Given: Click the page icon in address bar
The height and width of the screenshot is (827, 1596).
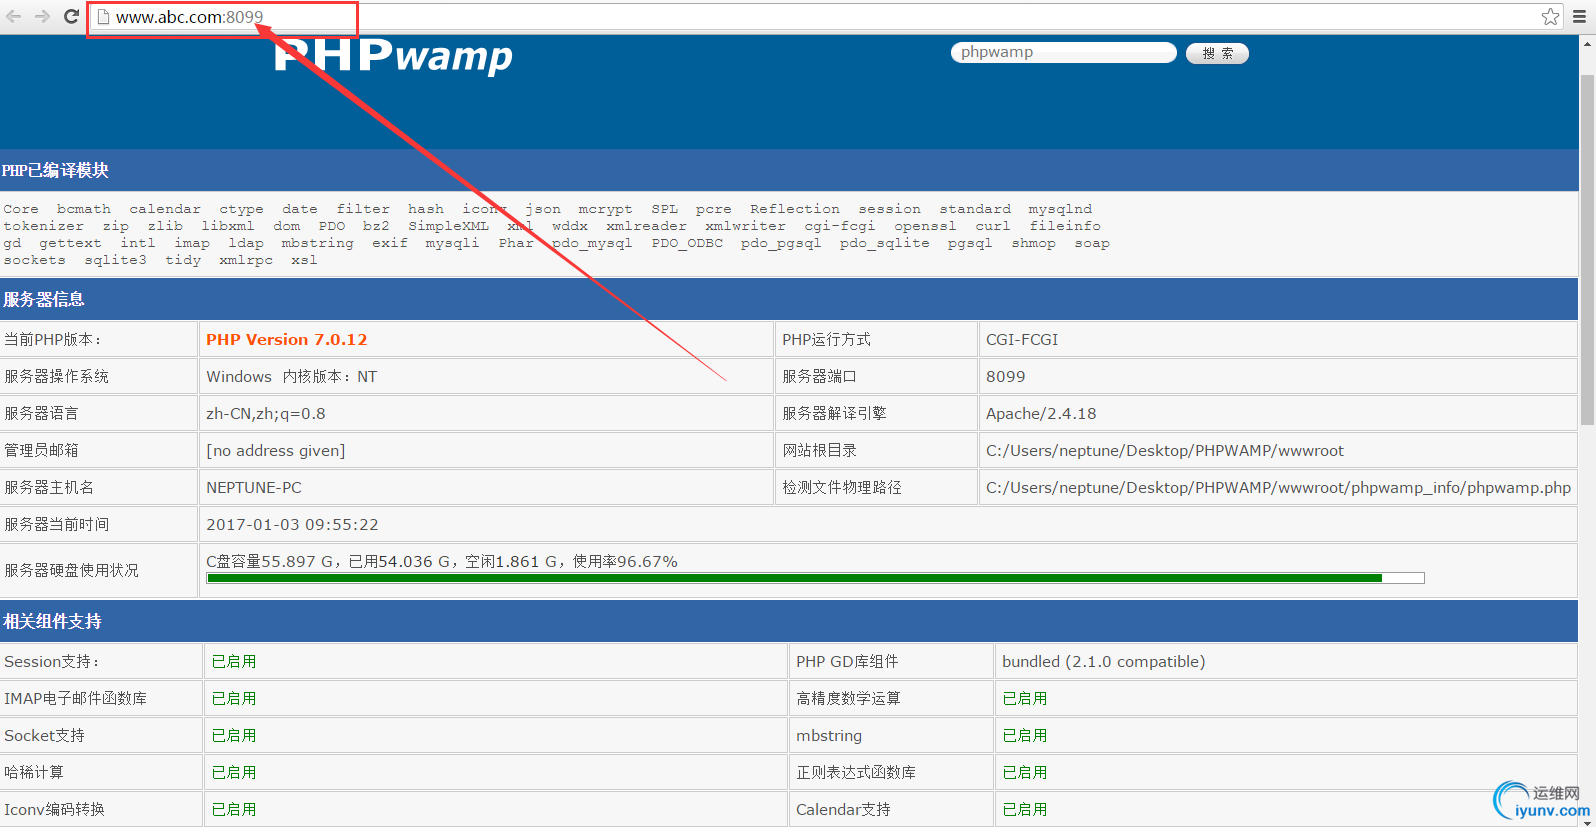Looking at the screenshot, I should tap(102, 17).
